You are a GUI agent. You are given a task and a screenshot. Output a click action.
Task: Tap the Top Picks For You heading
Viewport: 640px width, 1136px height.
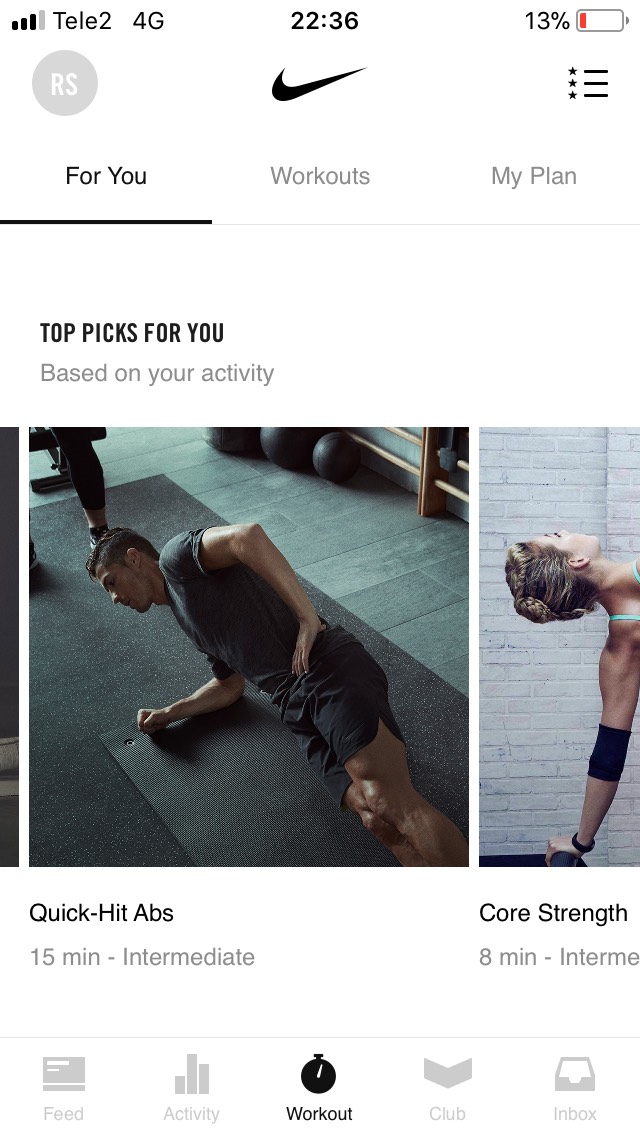pyautogui.click(x=132, y=333)
